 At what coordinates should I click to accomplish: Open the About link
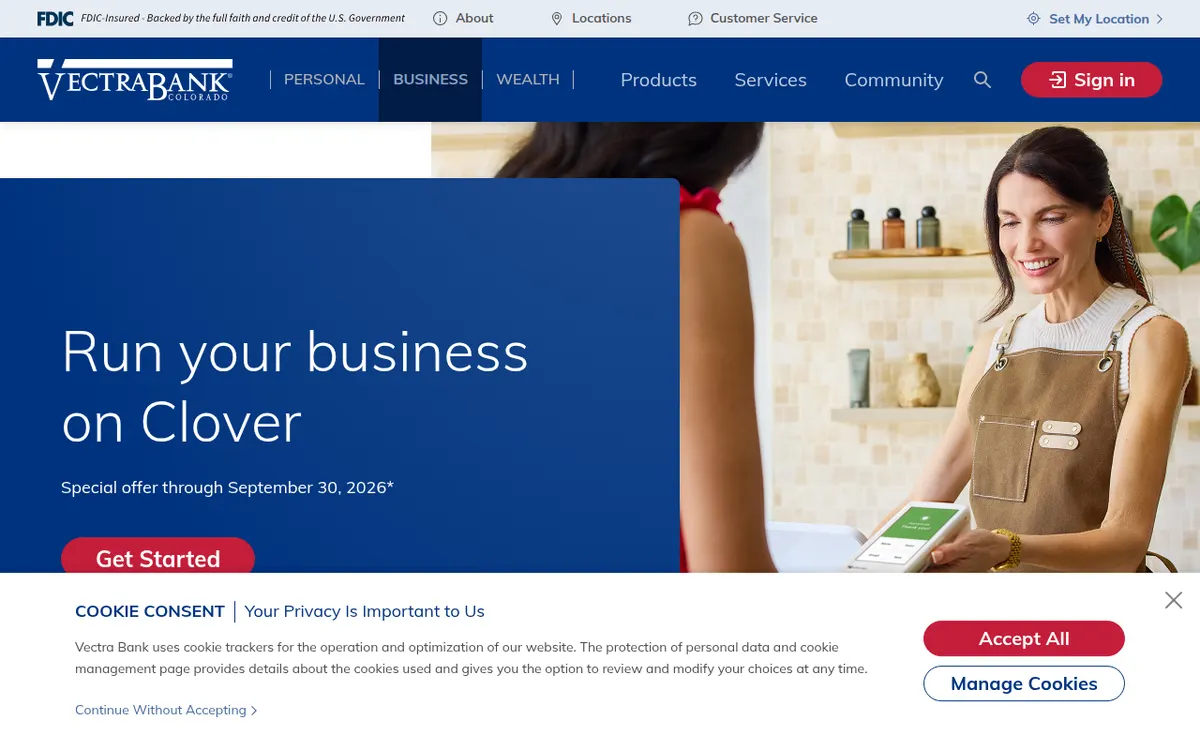pyautogui.click(x=474, y=18)
